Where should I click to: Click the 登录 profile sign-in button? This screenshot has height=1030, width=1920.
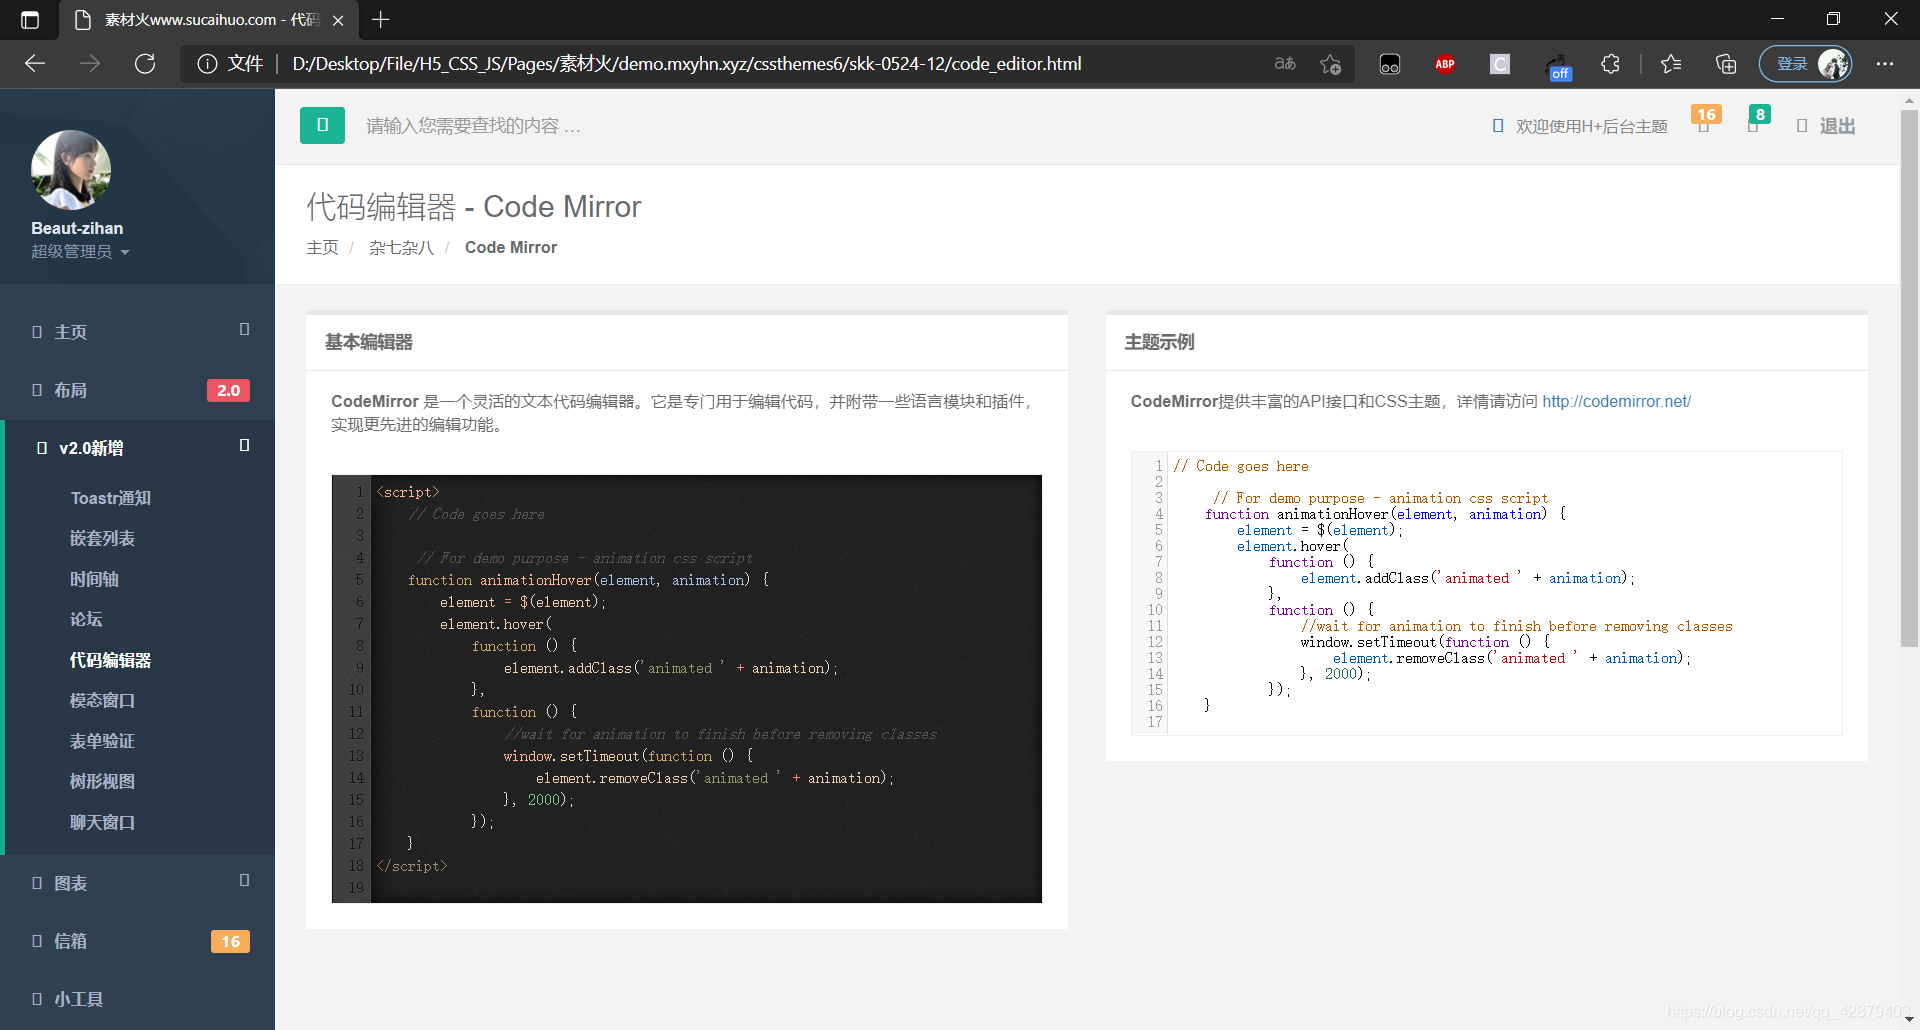click(x=1806, y=64)
